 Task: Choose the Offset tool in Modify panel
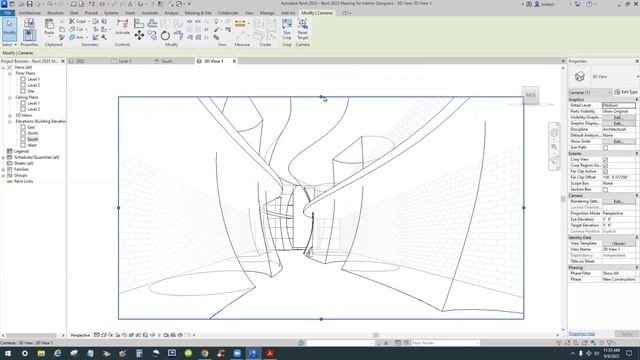(152, 23)
